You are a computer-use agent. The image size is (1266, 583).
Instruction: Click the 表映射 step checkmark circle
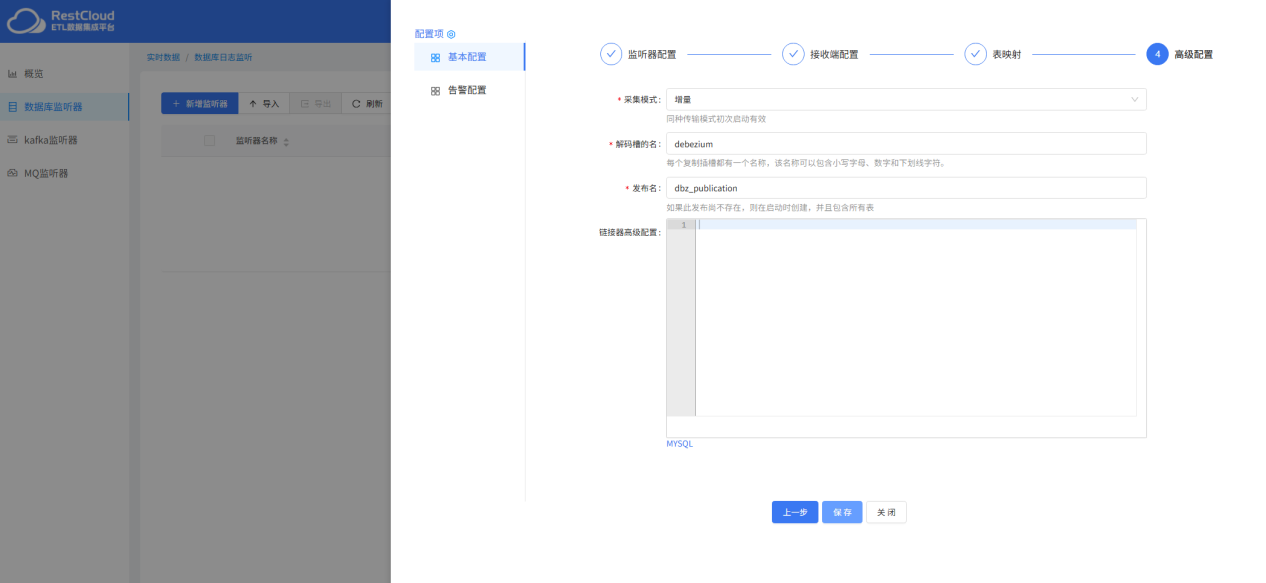point(975,54)
